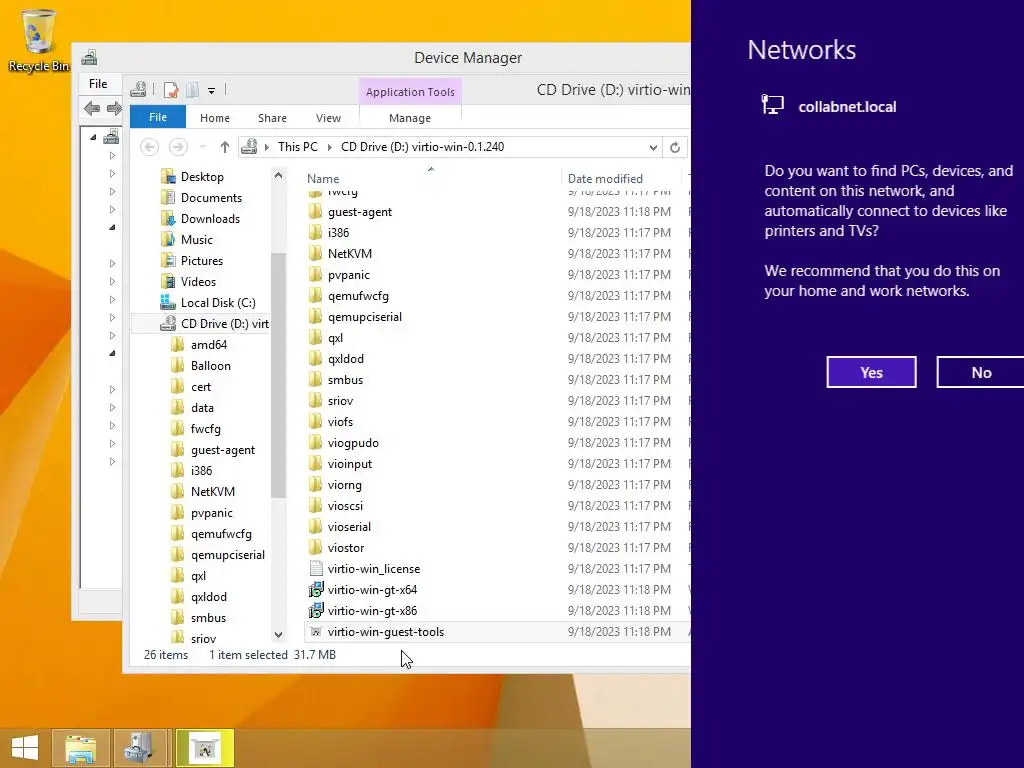Select Desktop in navigation pane
This screenshot has width=1024, height=768.
(202, 177)
